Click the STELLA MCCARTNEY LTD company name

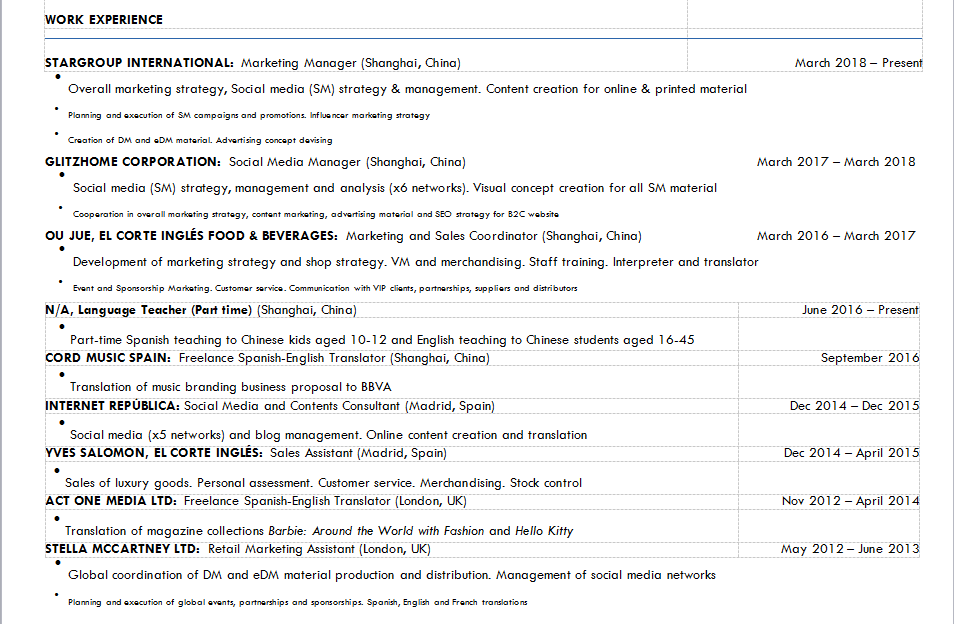[x=122, y=549]
